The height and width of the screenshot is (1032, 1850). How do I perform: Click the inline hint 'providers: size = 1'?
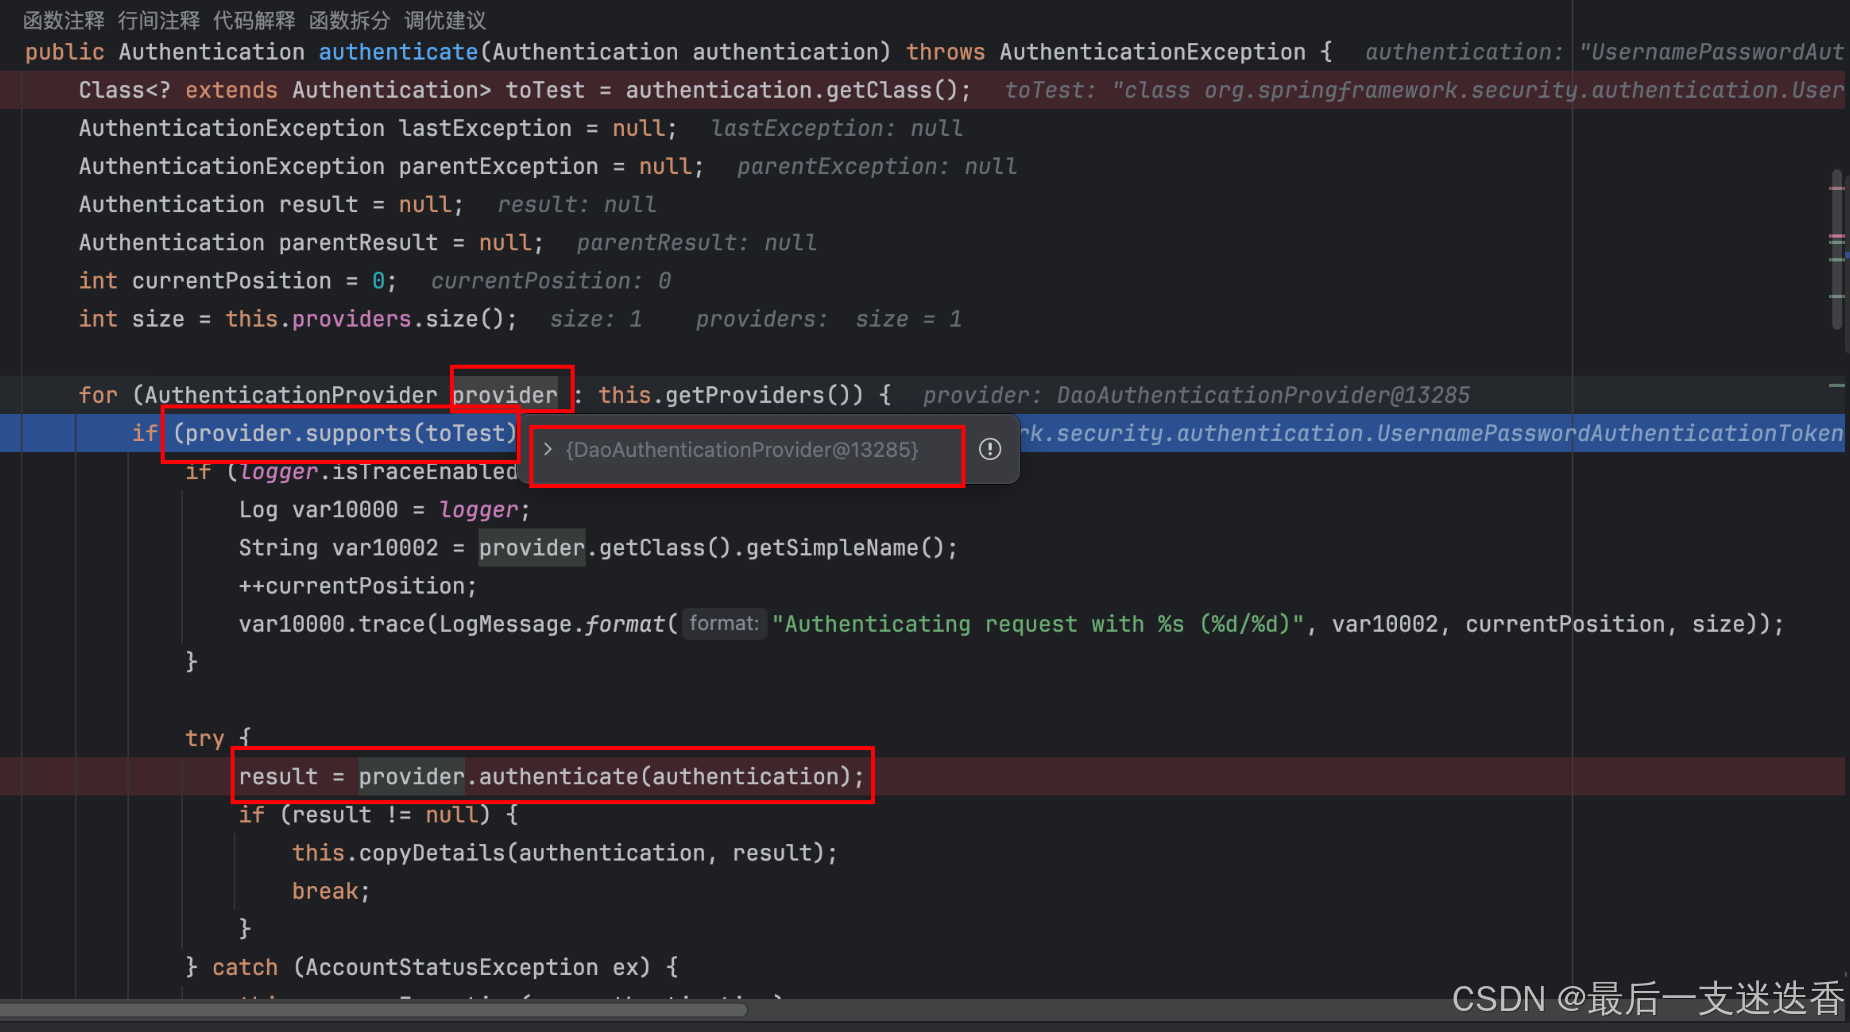coord(829,319)
